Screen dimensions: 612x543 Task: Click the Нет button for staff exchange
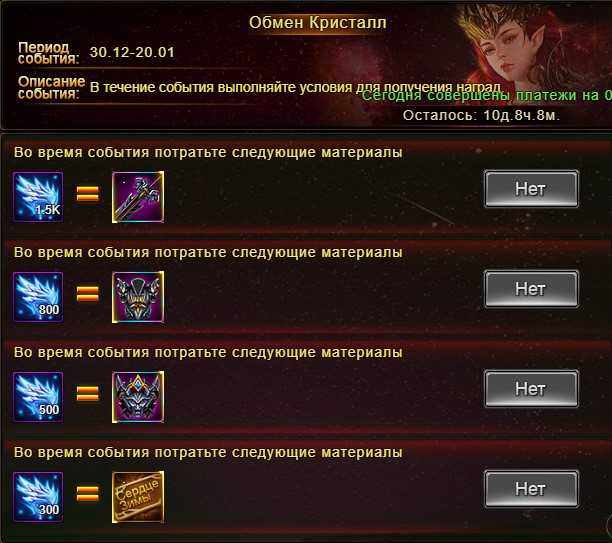tap(531, 189)
